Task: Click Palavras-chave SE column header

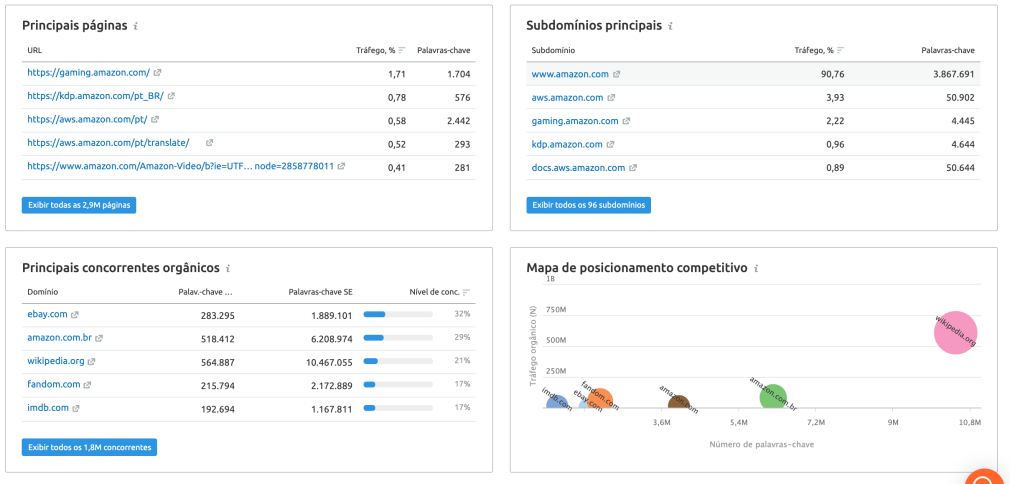Action: pos(320,292)
